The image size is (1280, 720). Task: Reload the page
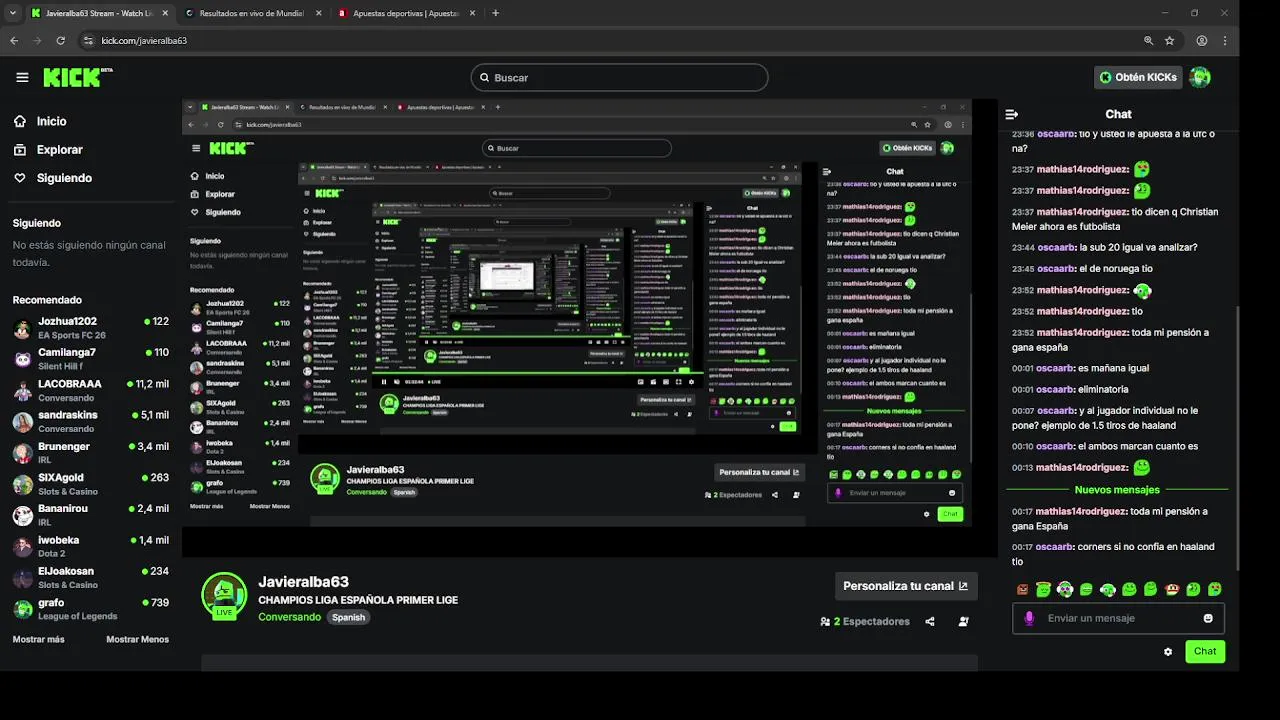(61, 40)
